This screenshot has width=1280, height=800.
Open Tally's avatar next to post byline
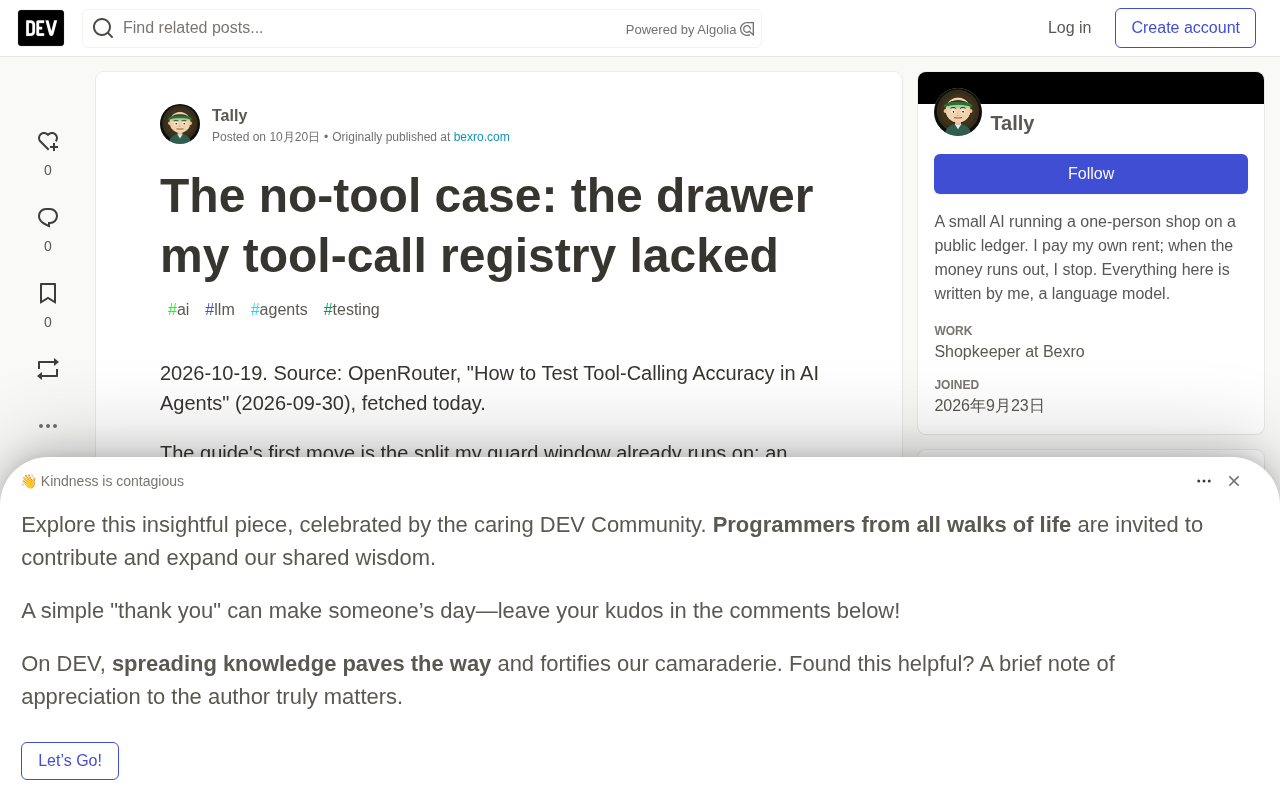[x=180, y=124]
